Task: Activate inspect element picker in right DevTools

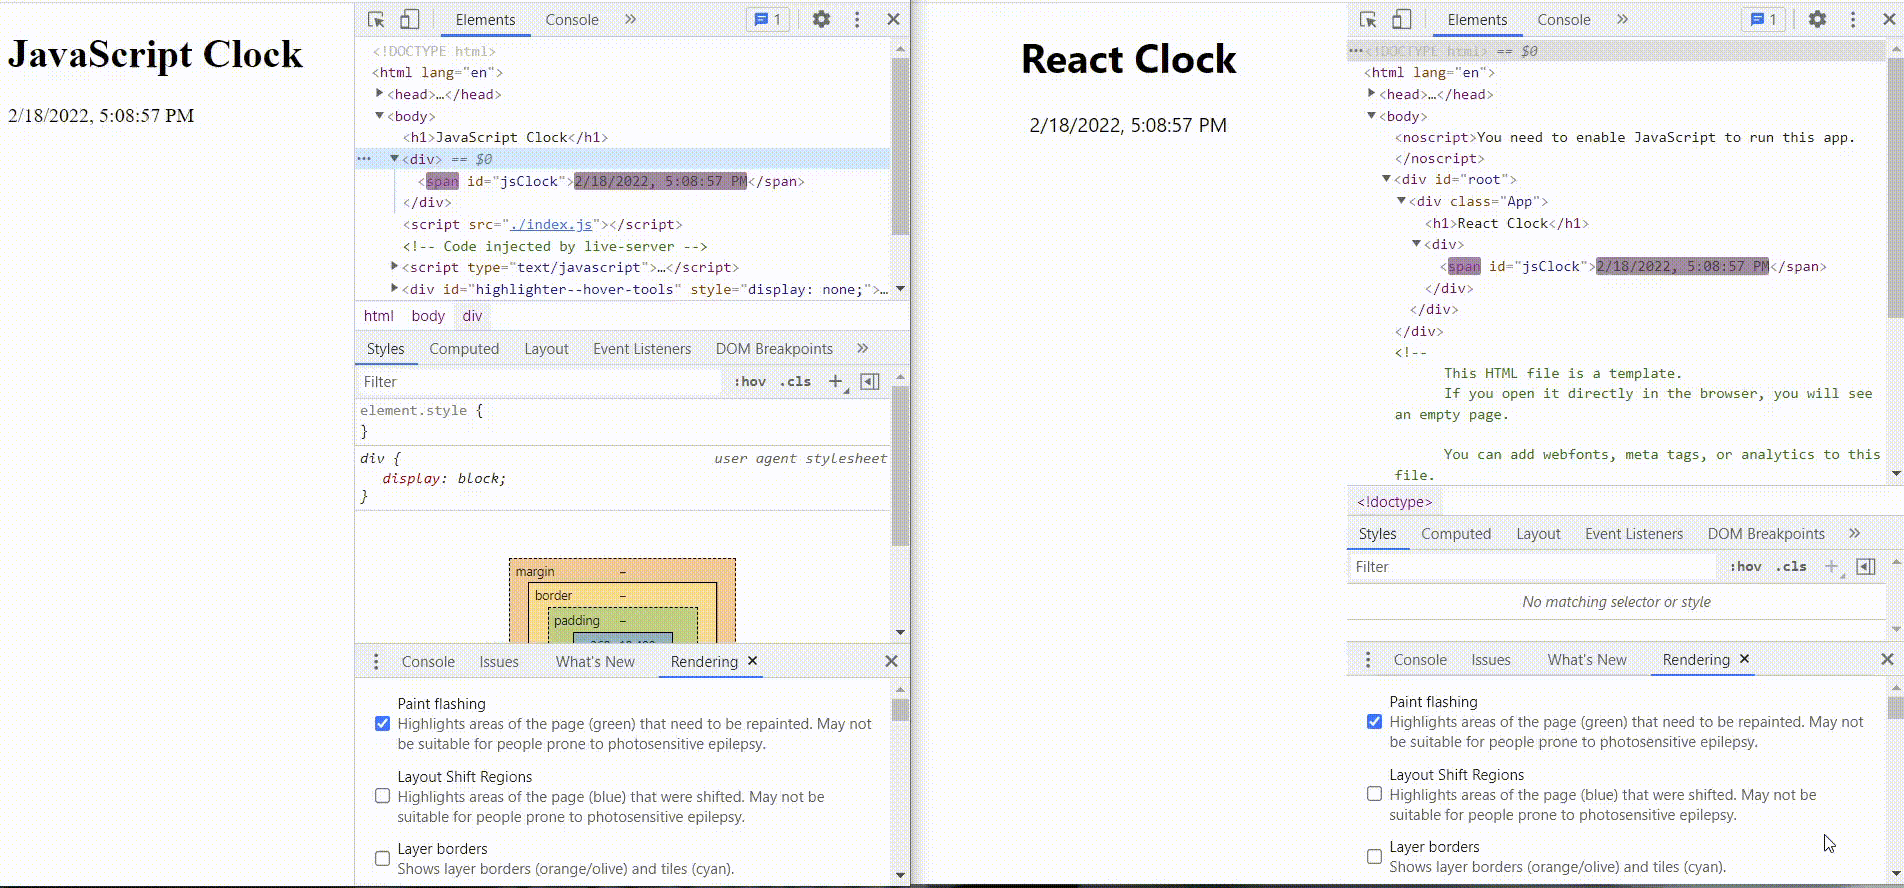Action: 1368,19
